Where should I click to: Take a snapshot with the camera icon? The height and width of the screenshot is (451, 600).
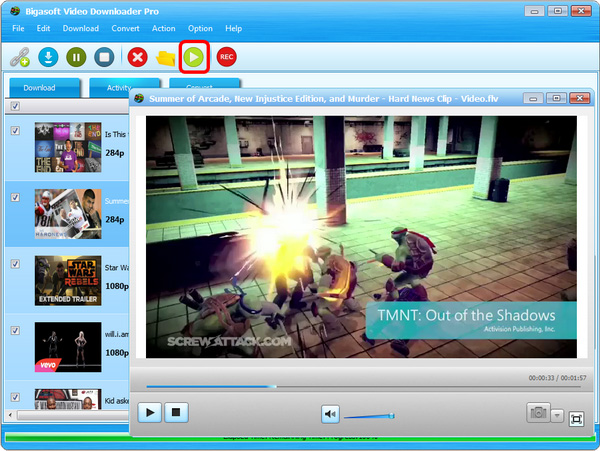point(538,412)
